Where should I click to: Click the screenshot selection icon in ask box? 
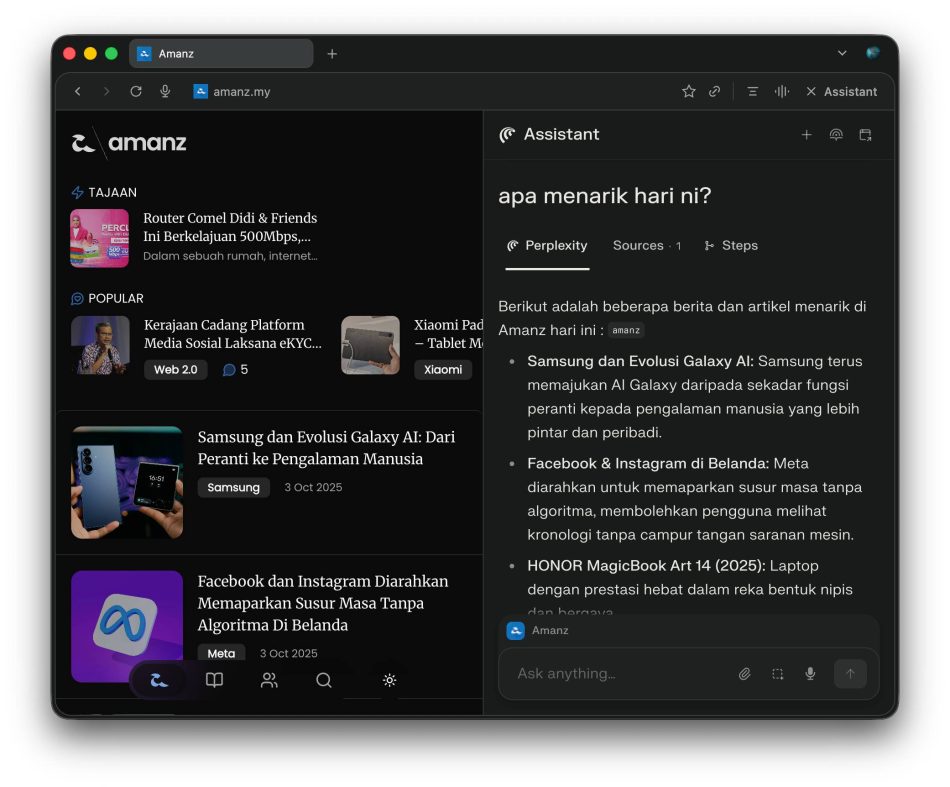(x=777, y=674)
